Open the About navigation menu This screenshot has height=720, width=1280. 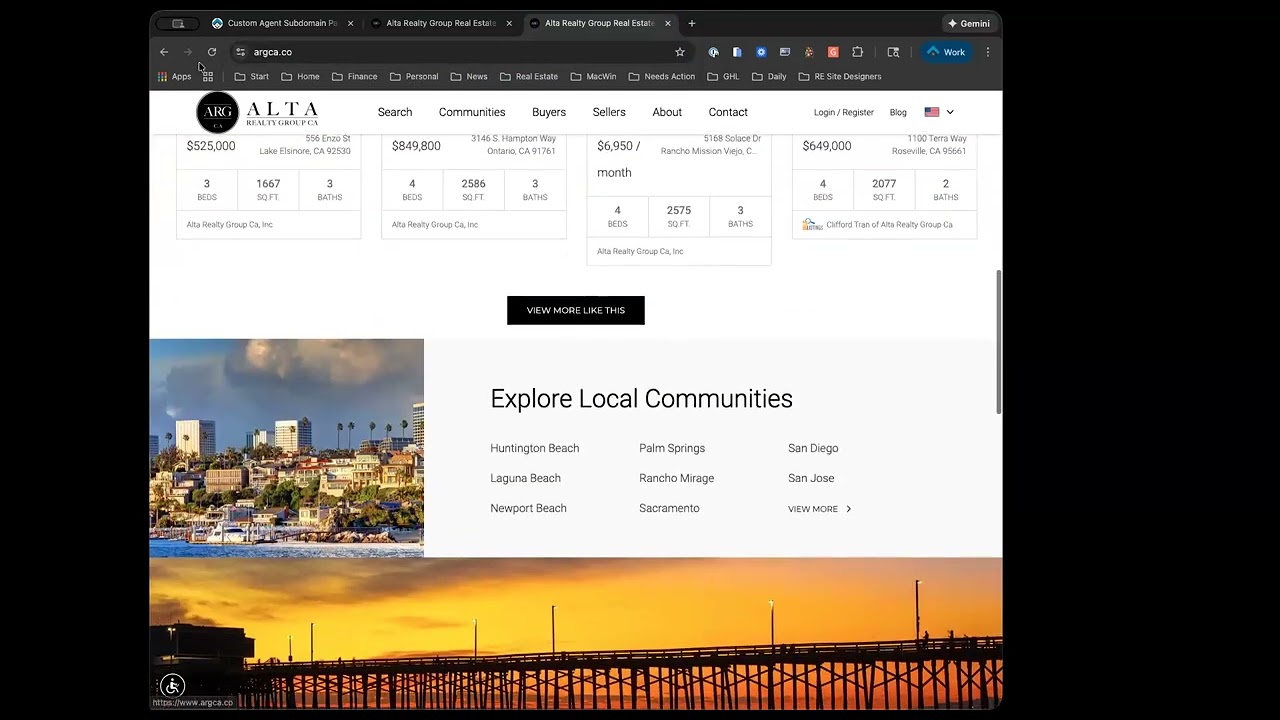[667, 112]
